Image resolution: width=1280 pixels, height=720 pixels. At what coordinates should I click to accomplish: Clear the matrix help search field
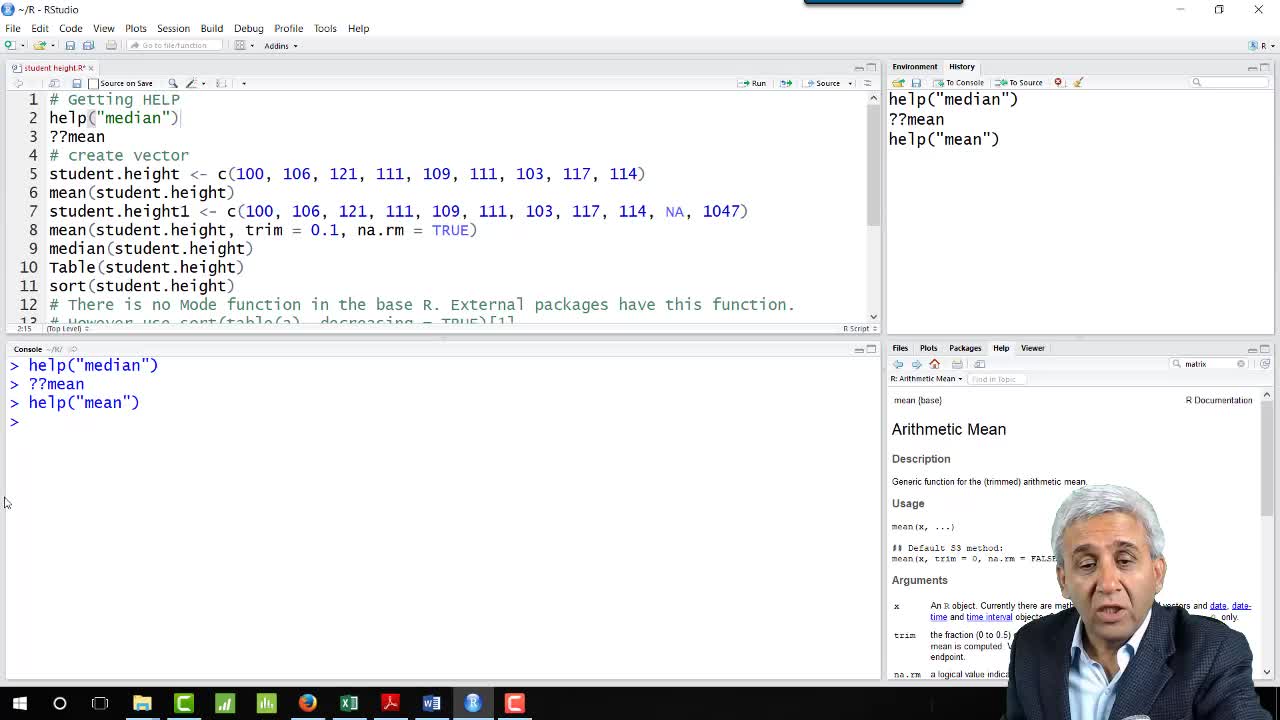[1241, 364]
